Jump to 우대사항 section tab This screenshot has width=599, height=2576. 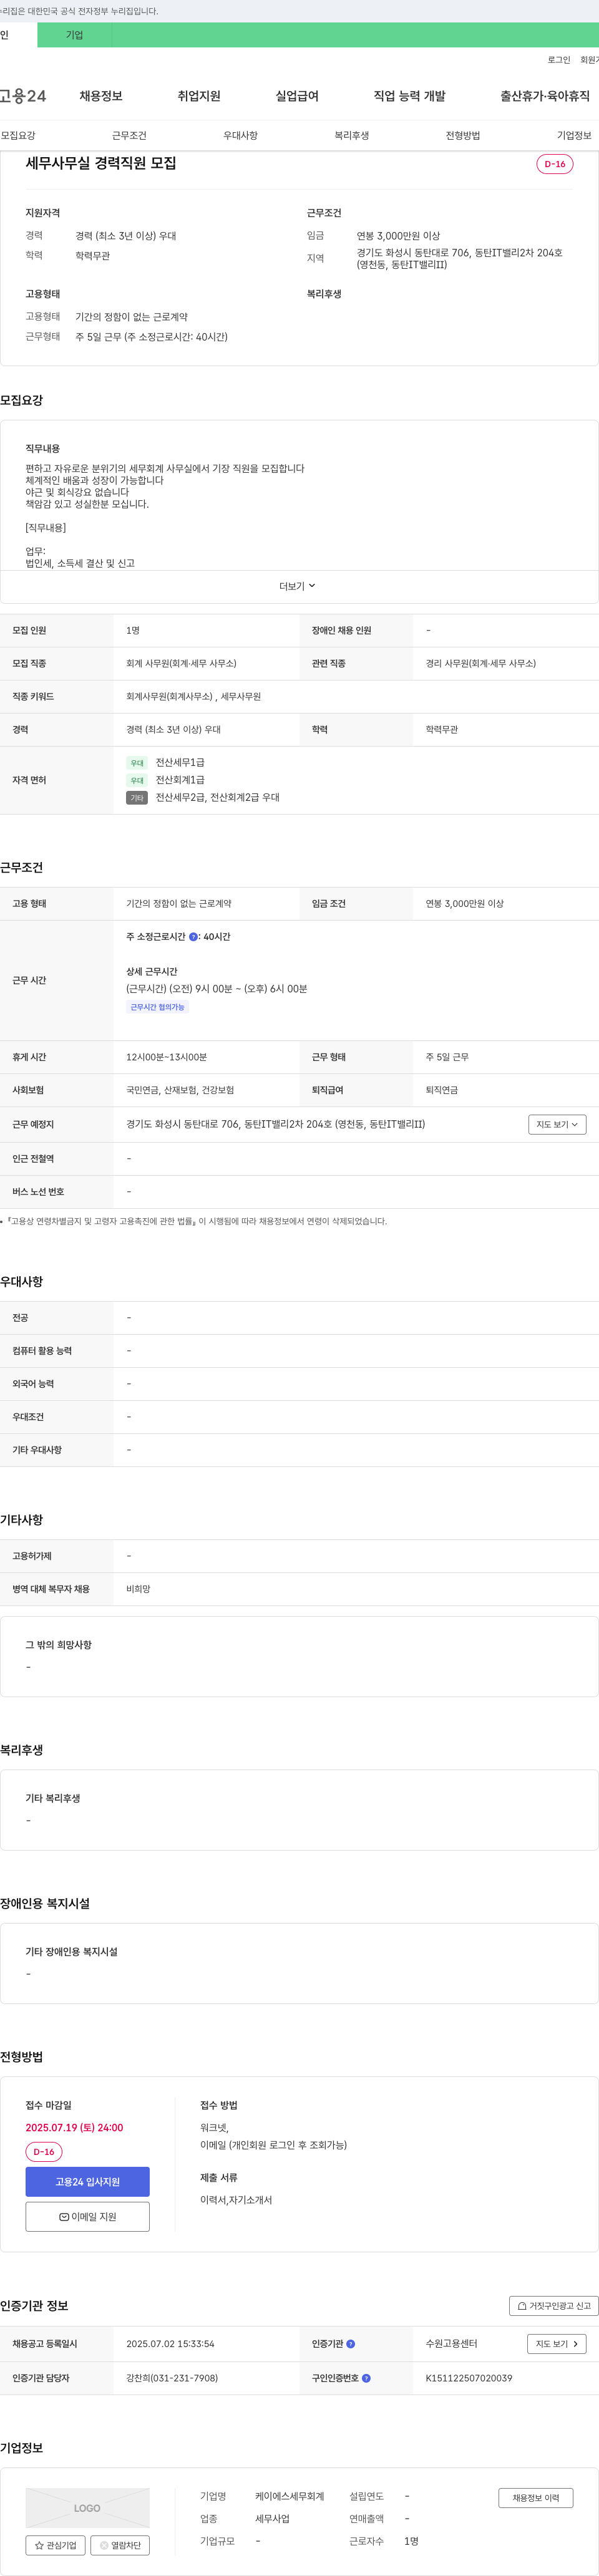[x=240, y=136]
